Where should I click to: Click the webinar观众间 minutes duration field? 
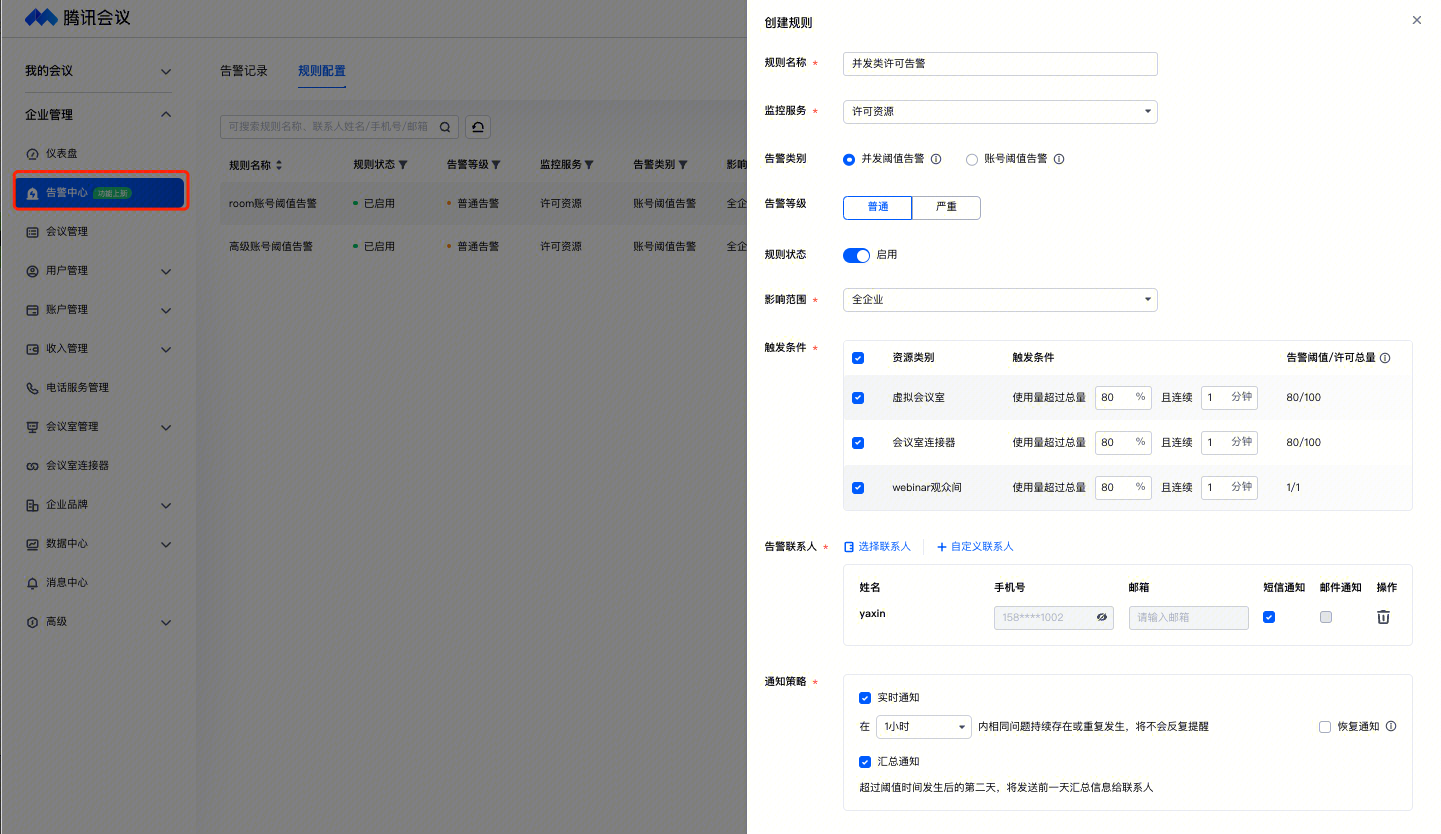point(1229,488)
